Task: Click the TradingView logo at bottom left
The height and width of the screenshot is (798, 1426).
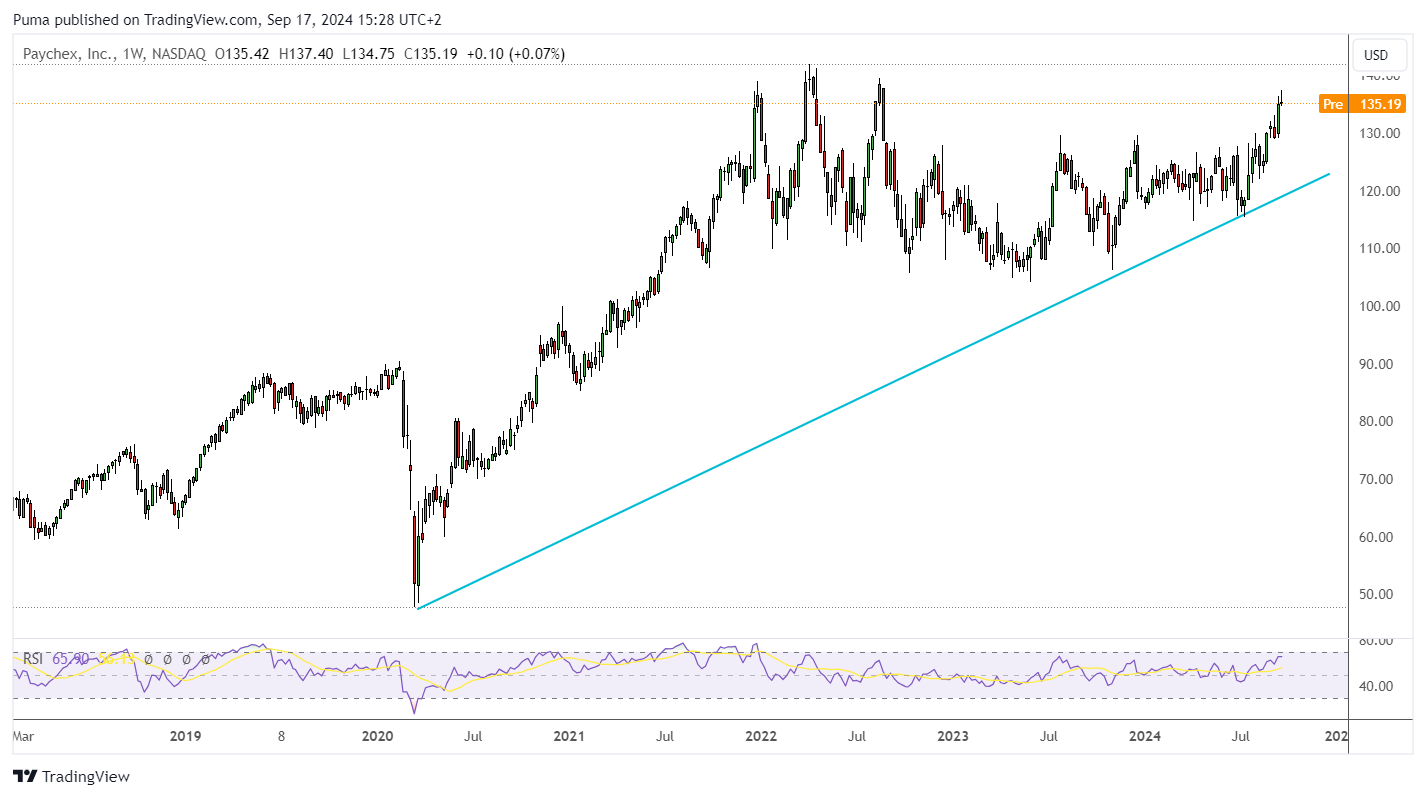Action: [71, 776]
